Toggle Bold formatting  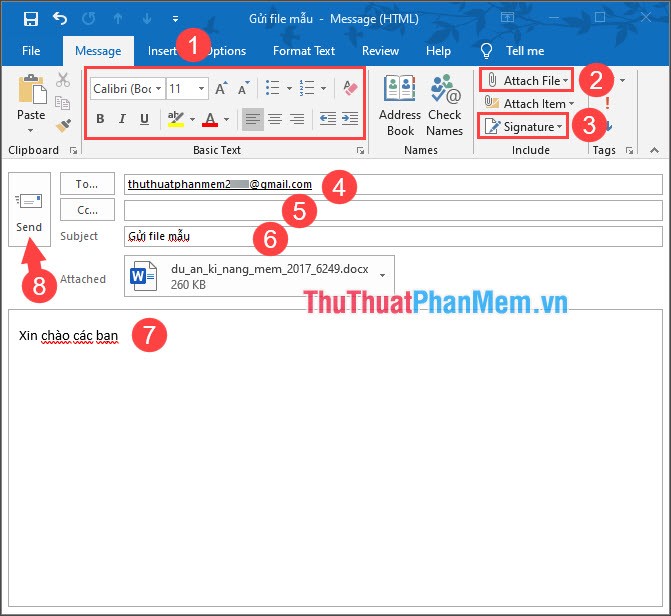pyautogui.click(x=100, y=119)
